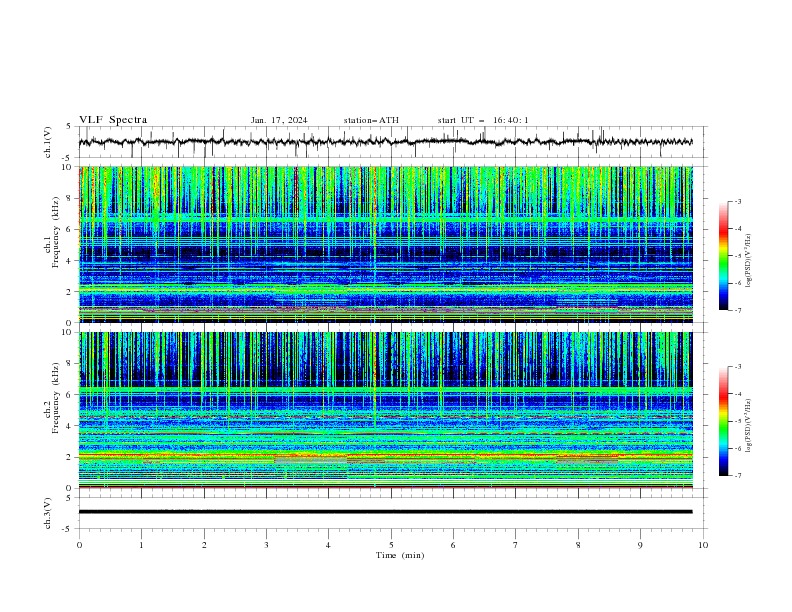Click the ch.2 spectrogram panel
Screen dimensions: 792x612
(386, 410)
